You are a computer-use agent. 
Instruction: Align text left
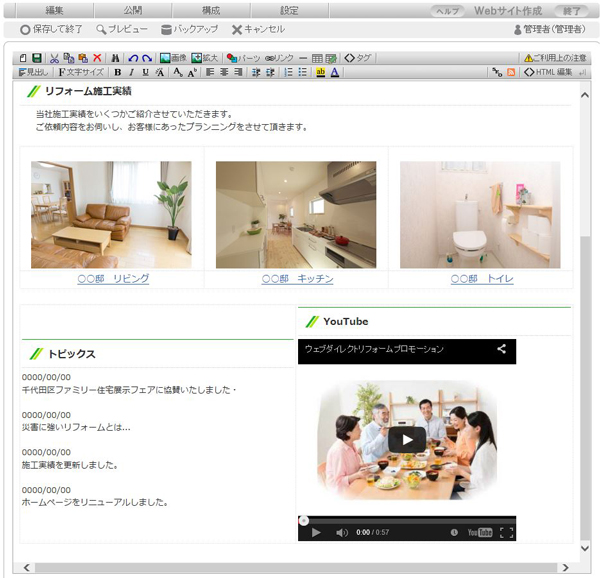(x=210, y=72)
